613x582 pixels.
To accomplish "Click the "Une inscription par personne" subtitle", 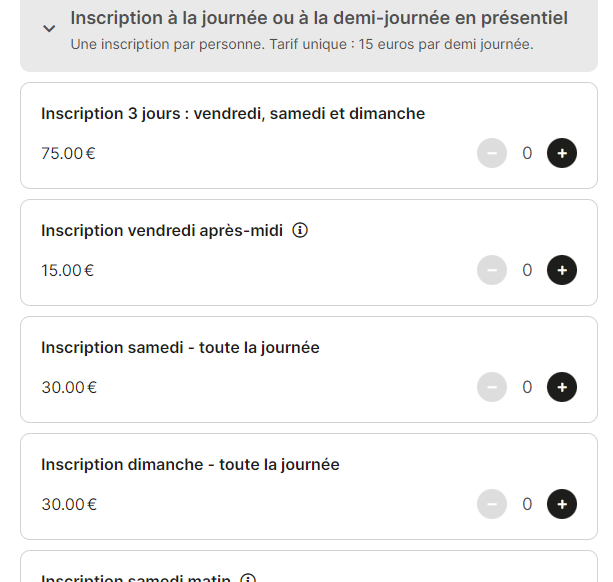I will coord(301,45).
